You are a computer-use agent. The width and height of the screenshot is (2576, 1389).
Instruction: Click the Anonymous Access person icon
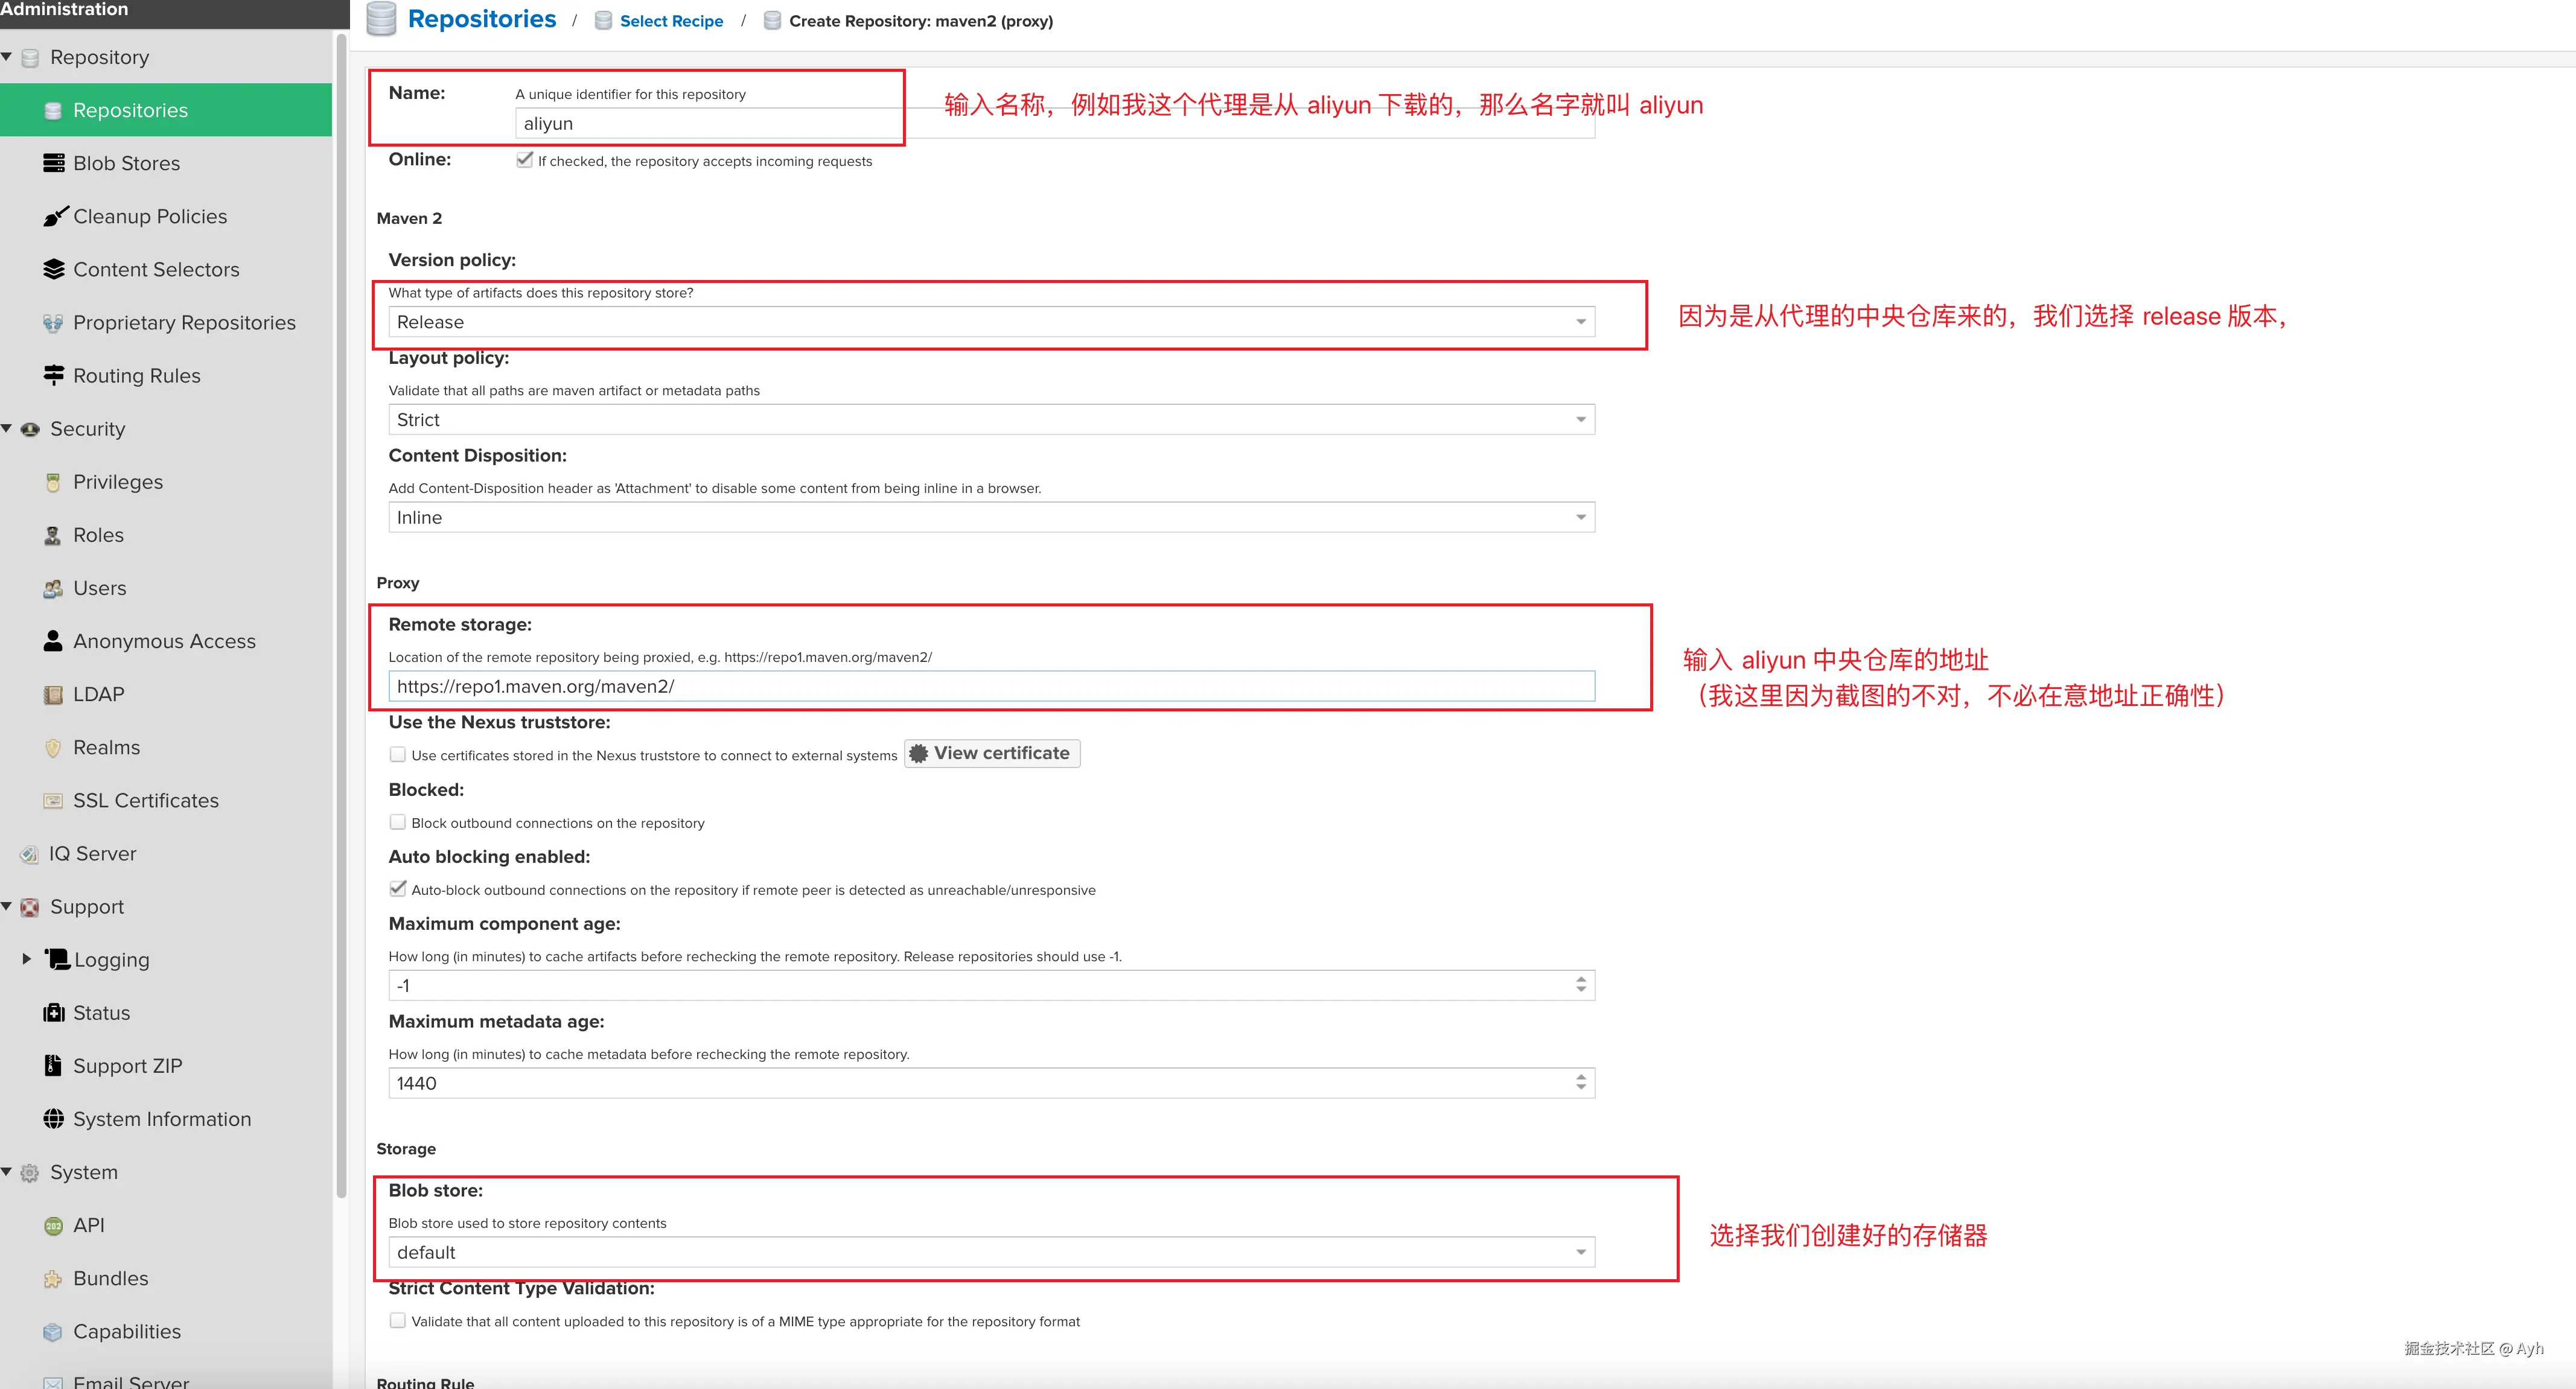pos(53,641)
